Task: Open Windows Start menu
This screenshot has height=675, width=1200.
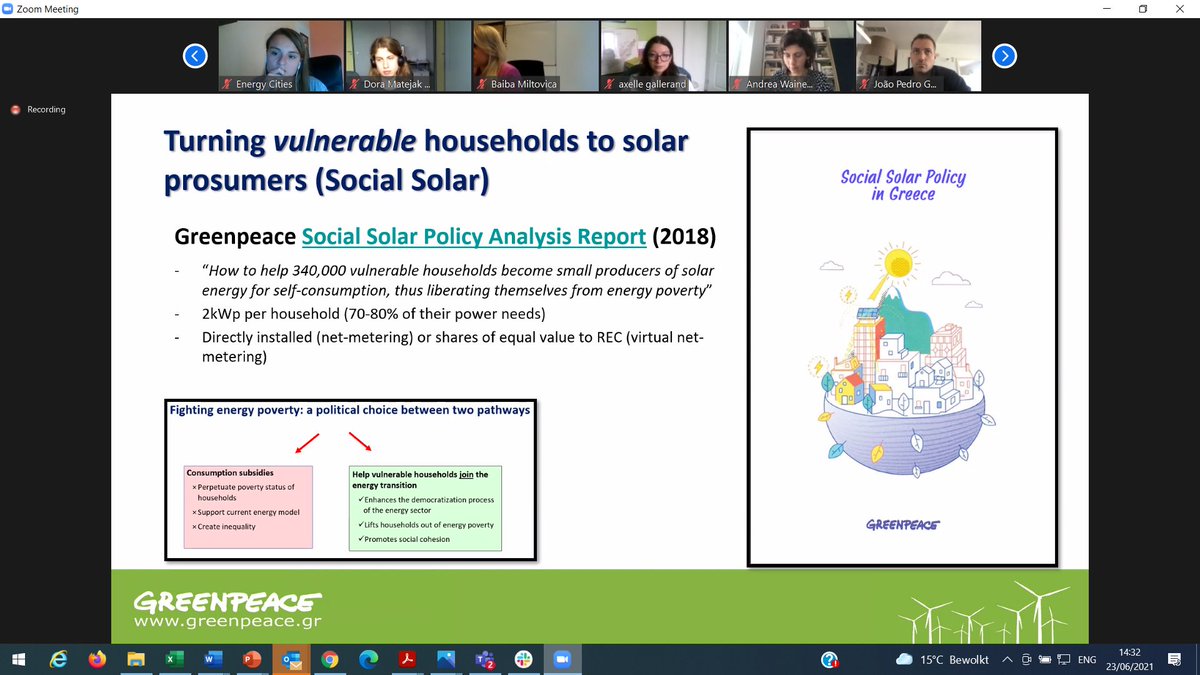Action: [x=18, y=660]
